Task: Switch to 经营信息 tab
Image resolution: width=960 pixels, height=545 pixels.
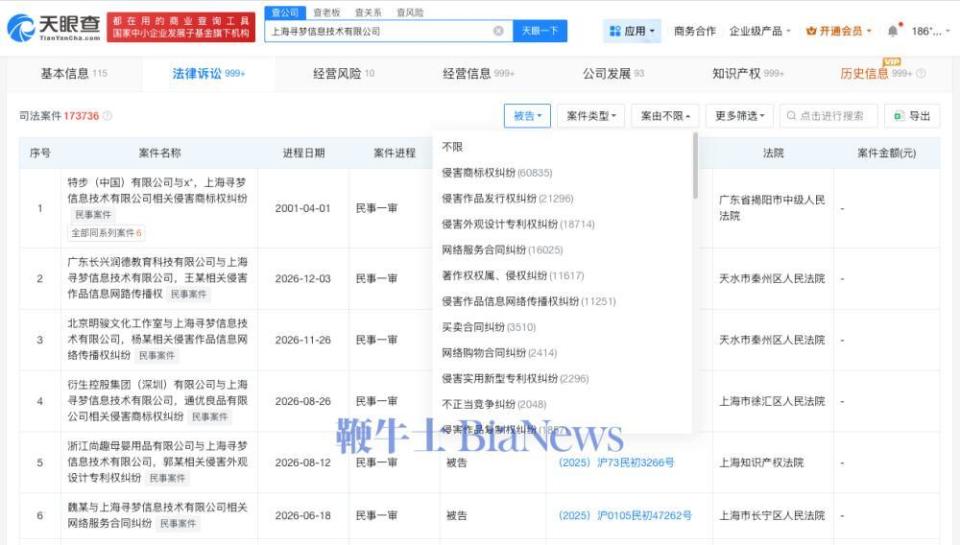Action: point(478,73)
